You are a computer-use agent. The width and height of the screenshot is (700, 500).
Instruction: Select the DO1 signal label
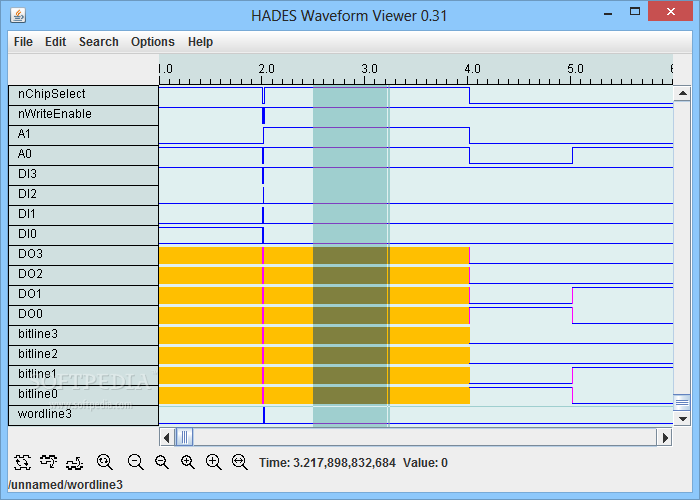click(83, 295)
